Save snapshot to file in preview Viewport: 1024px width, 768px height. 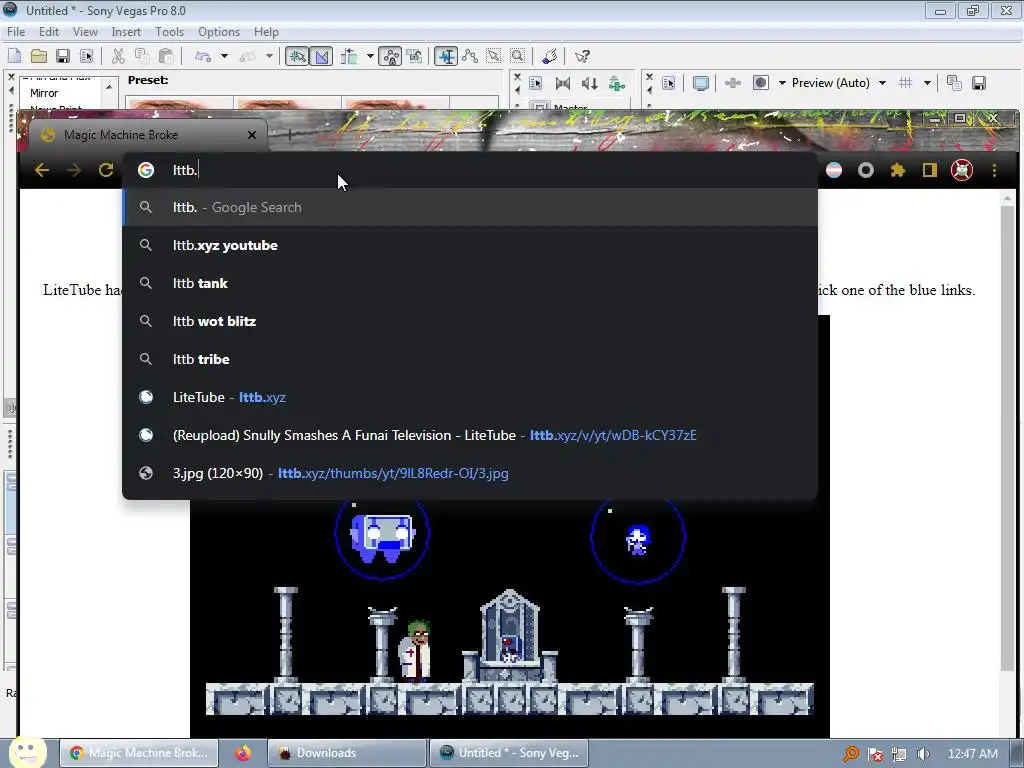pos(979,83)
